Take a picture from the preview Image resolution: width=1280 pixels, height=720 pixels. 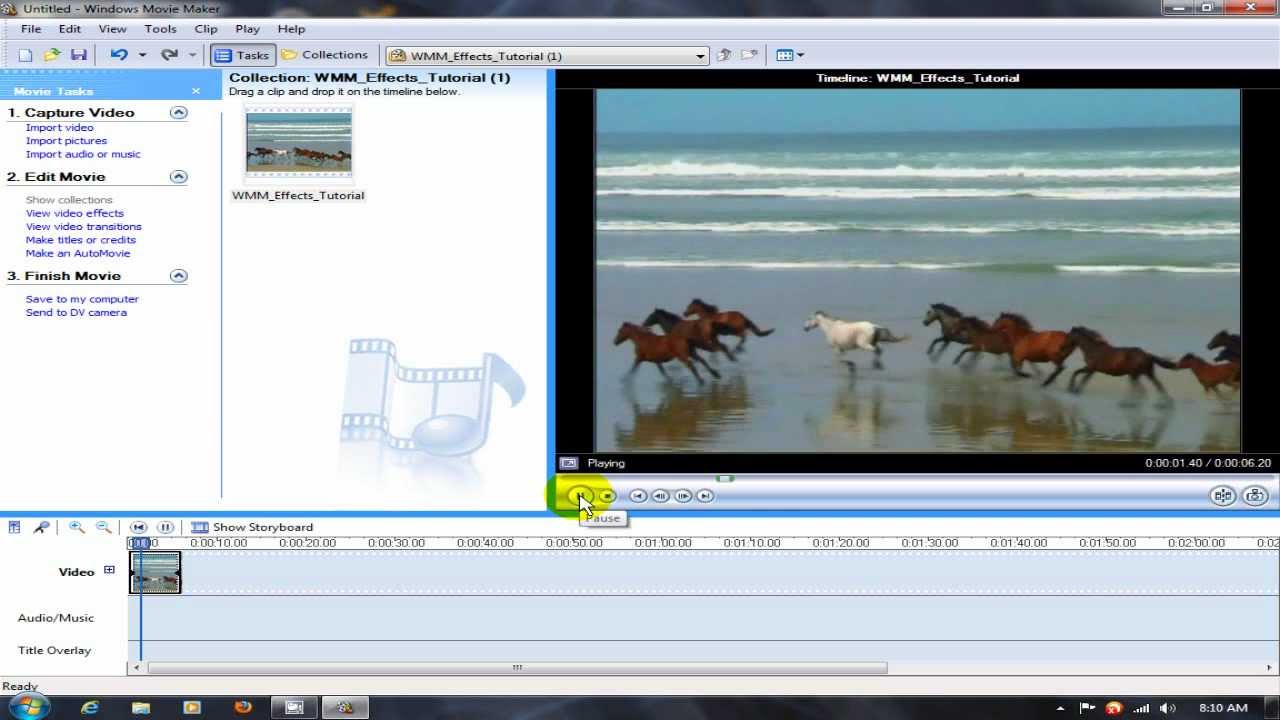coord(1255,496)
